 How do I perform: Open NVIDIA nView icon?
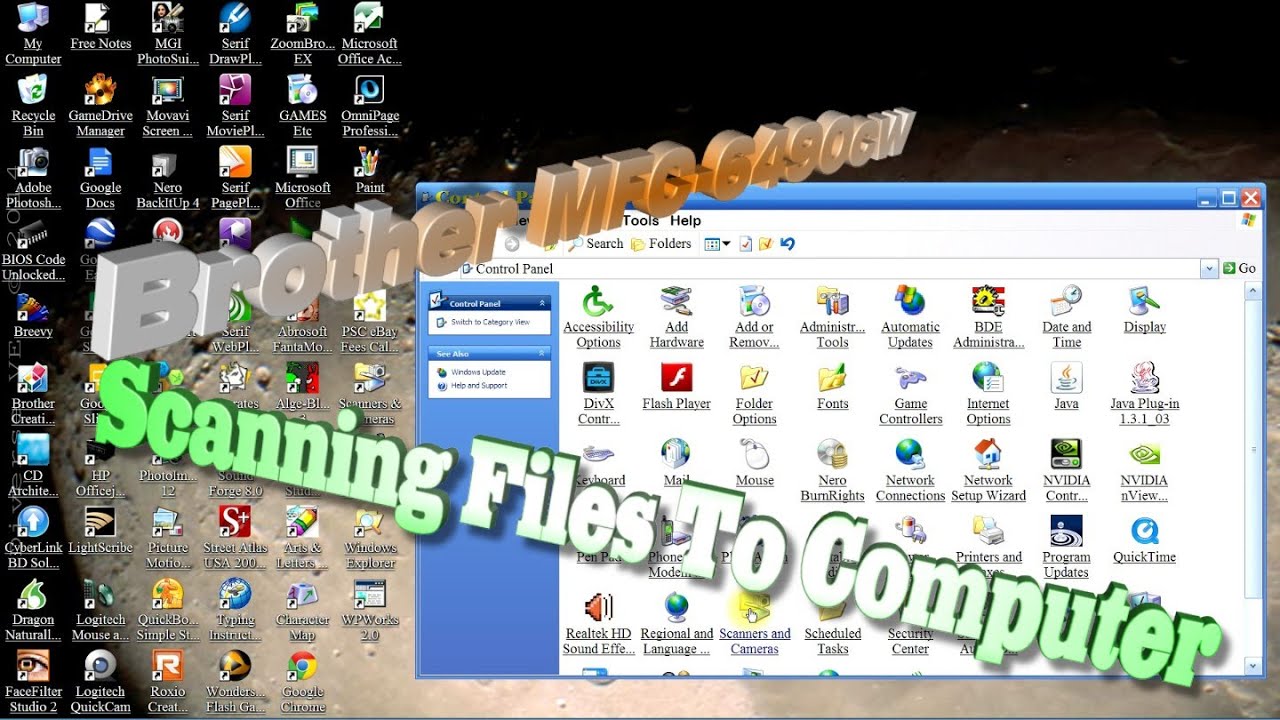tap(1144, 471)
